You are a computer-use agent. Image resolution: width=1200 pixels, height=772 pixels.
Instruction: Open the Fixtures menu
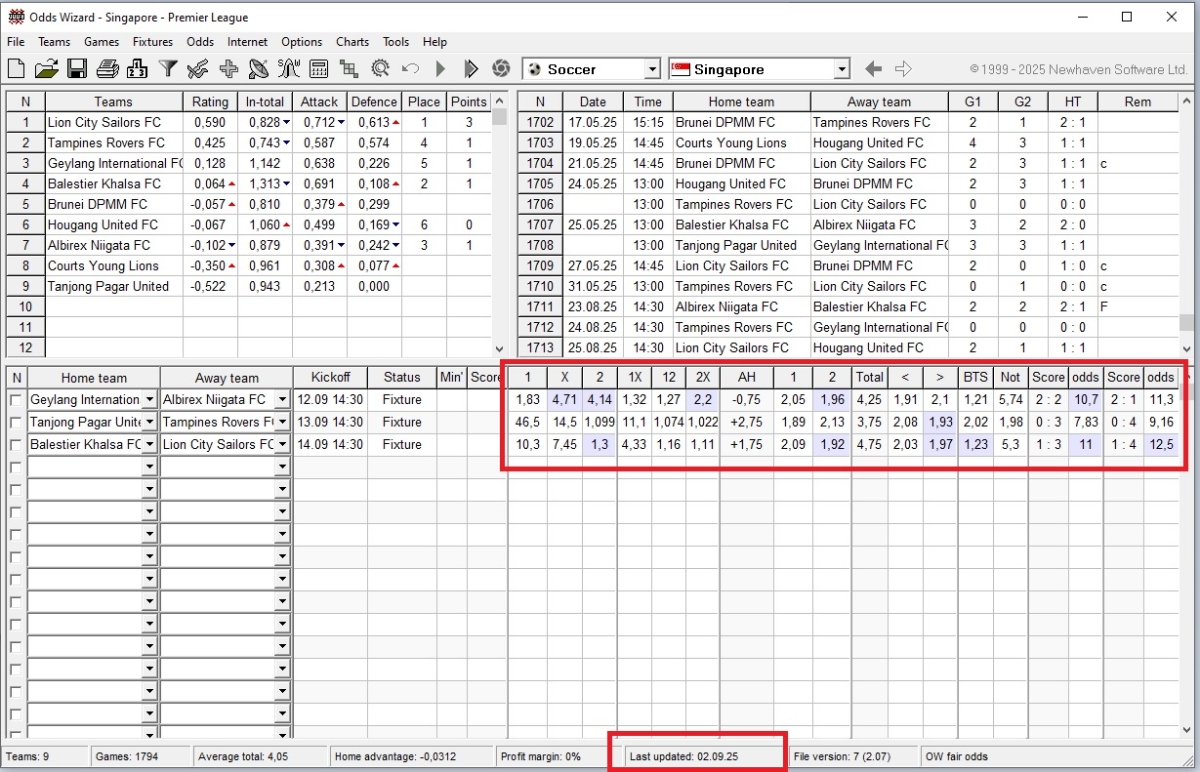(151, 42)
